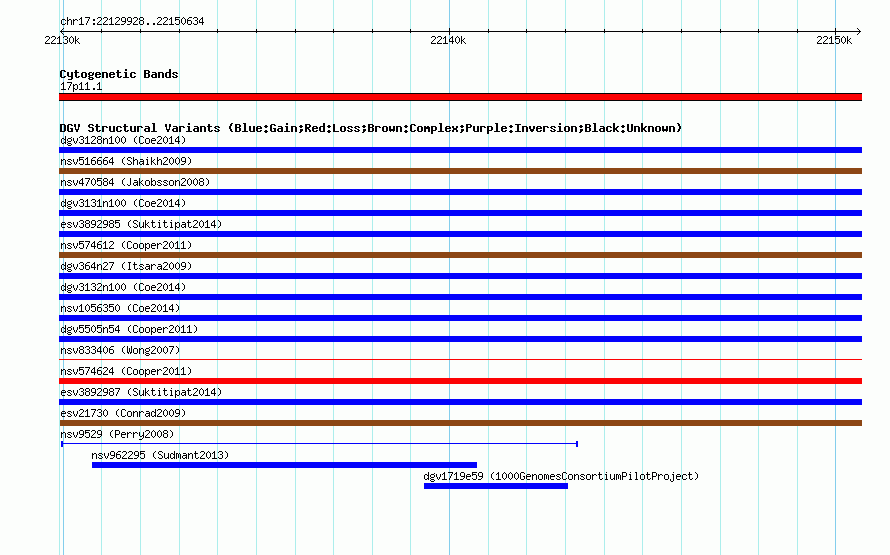Select nsv1056350 (Coe2014) label

coord(120,308)
